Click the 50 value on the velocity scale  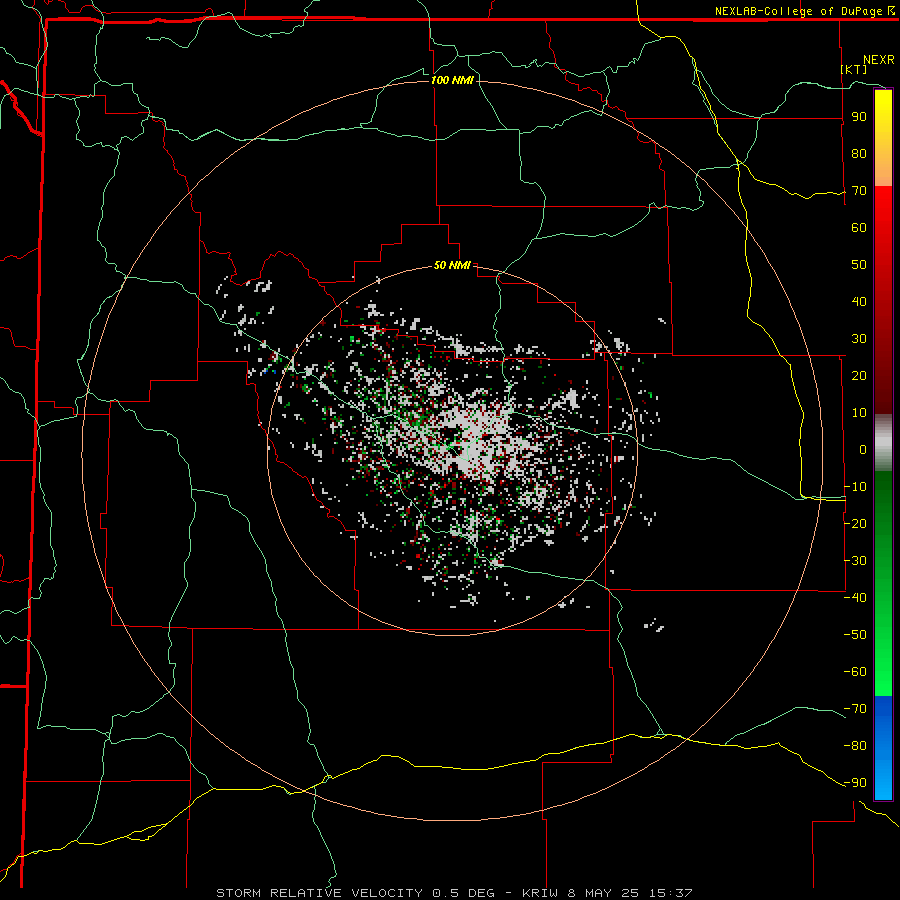pos(859,265)
